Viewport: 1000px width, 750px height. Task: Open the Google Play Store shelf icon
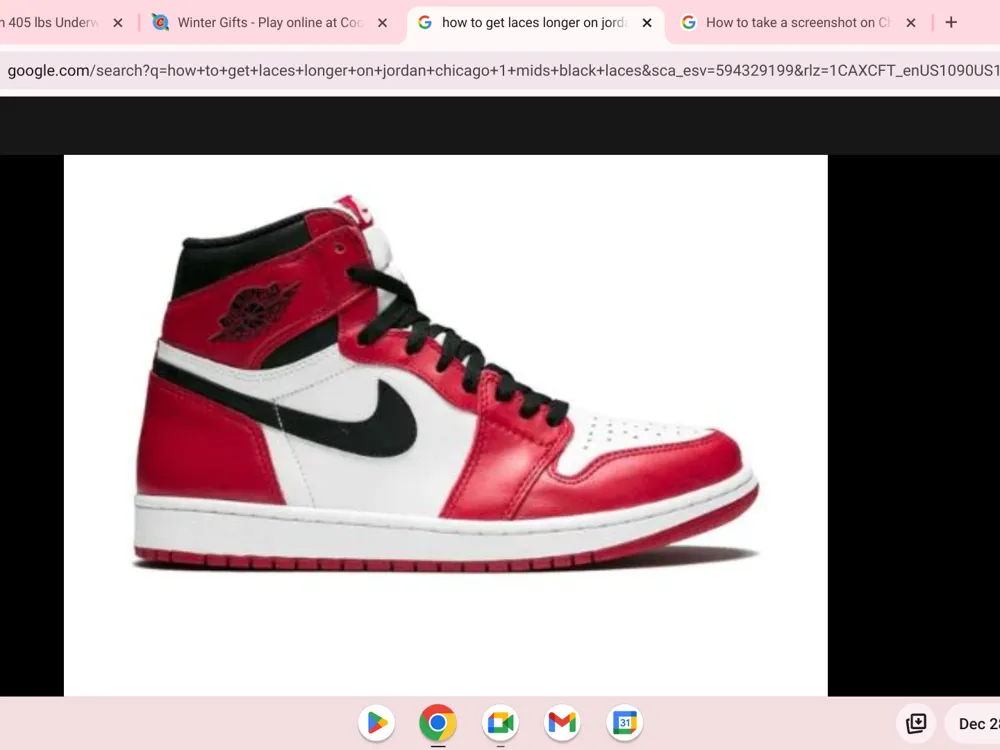tap(376, 723)
